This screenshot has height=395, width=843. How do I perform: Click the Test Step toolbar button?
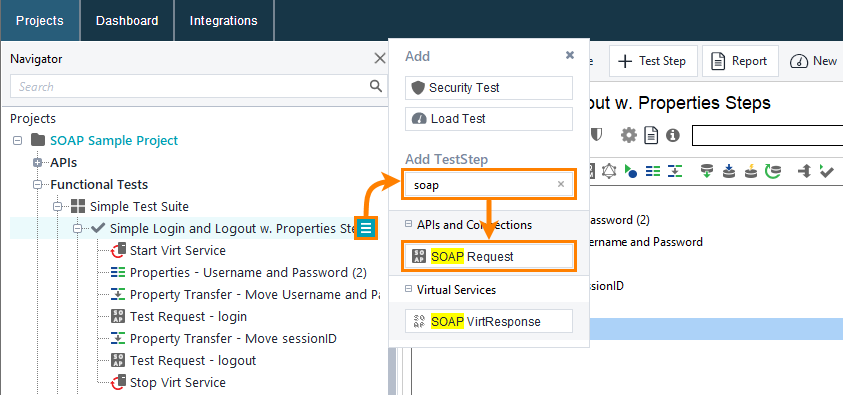pos(653,61)
